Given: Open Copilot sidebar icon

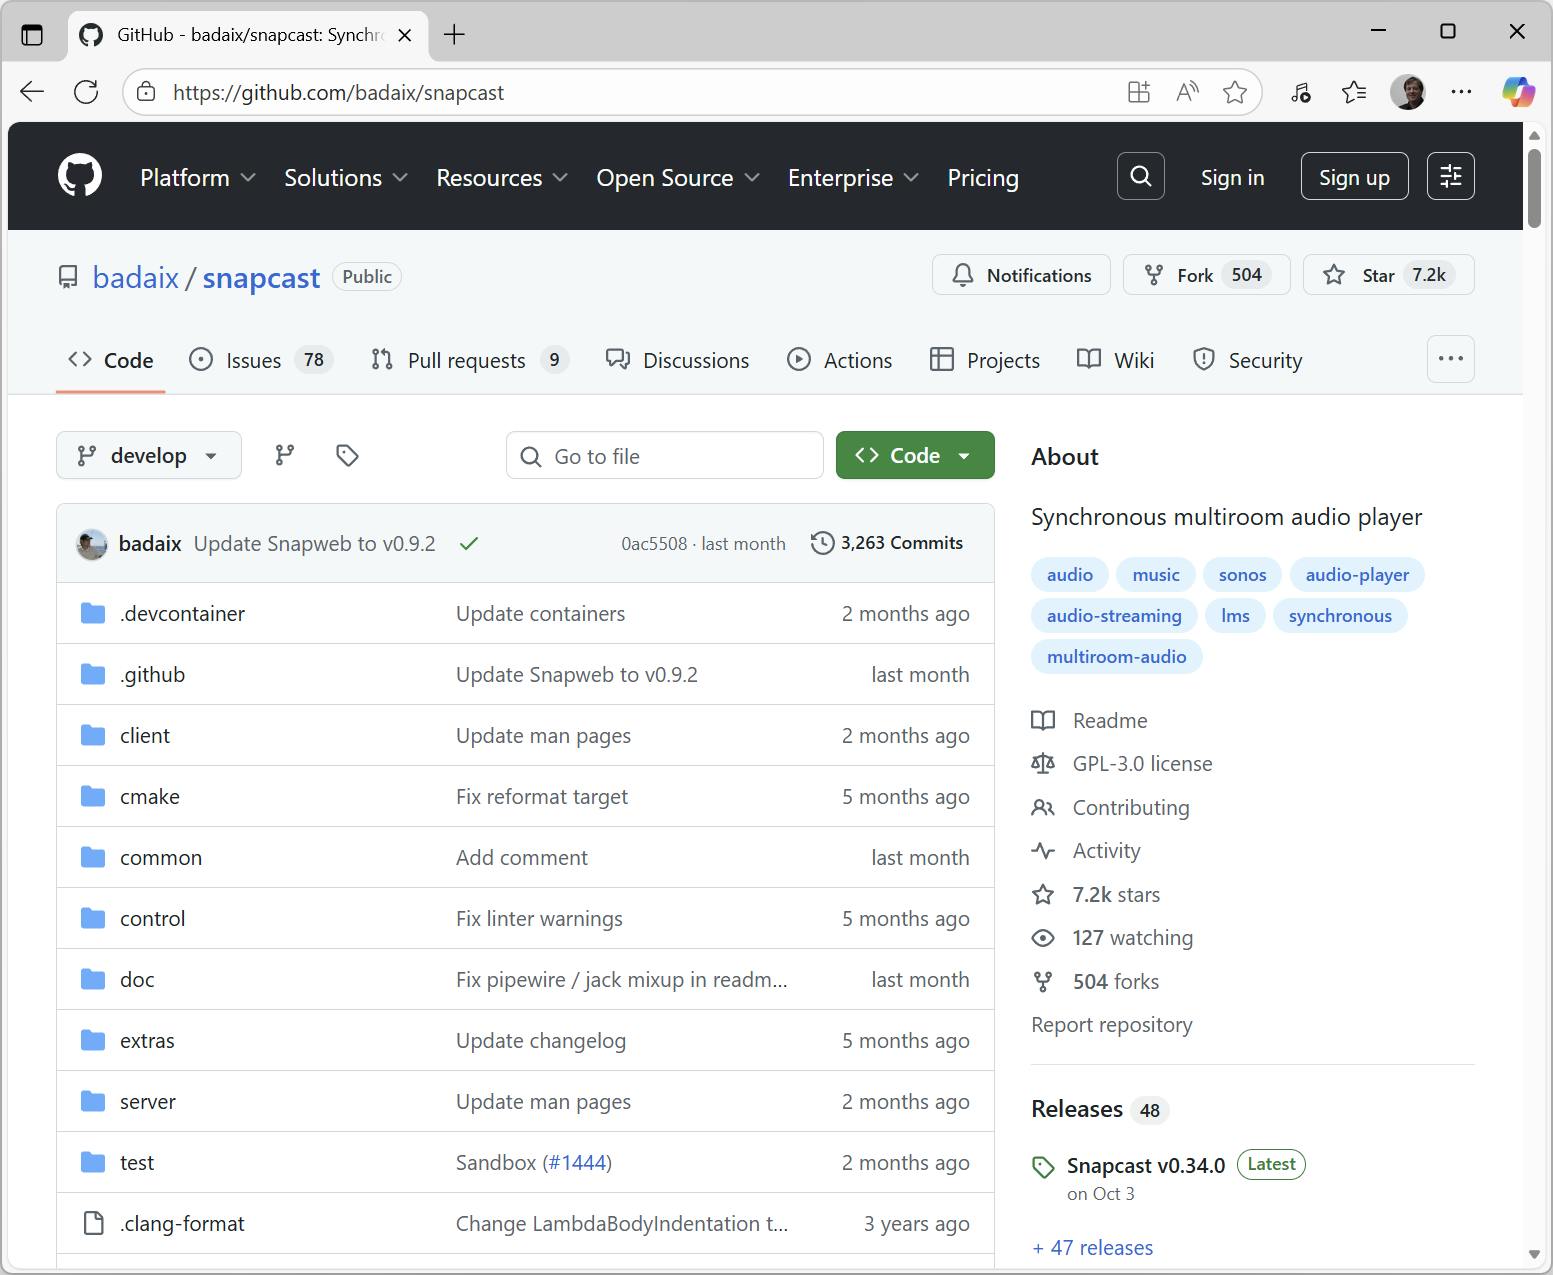Looking at the screenshot, I should 1518,92.
